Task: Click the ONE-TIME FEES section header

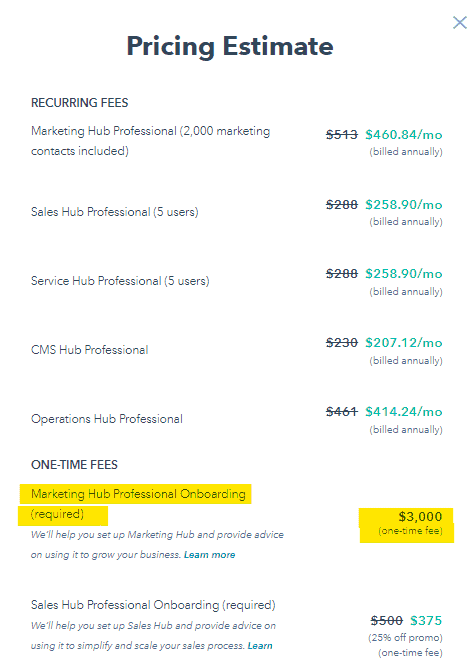Action: point(74,465)
